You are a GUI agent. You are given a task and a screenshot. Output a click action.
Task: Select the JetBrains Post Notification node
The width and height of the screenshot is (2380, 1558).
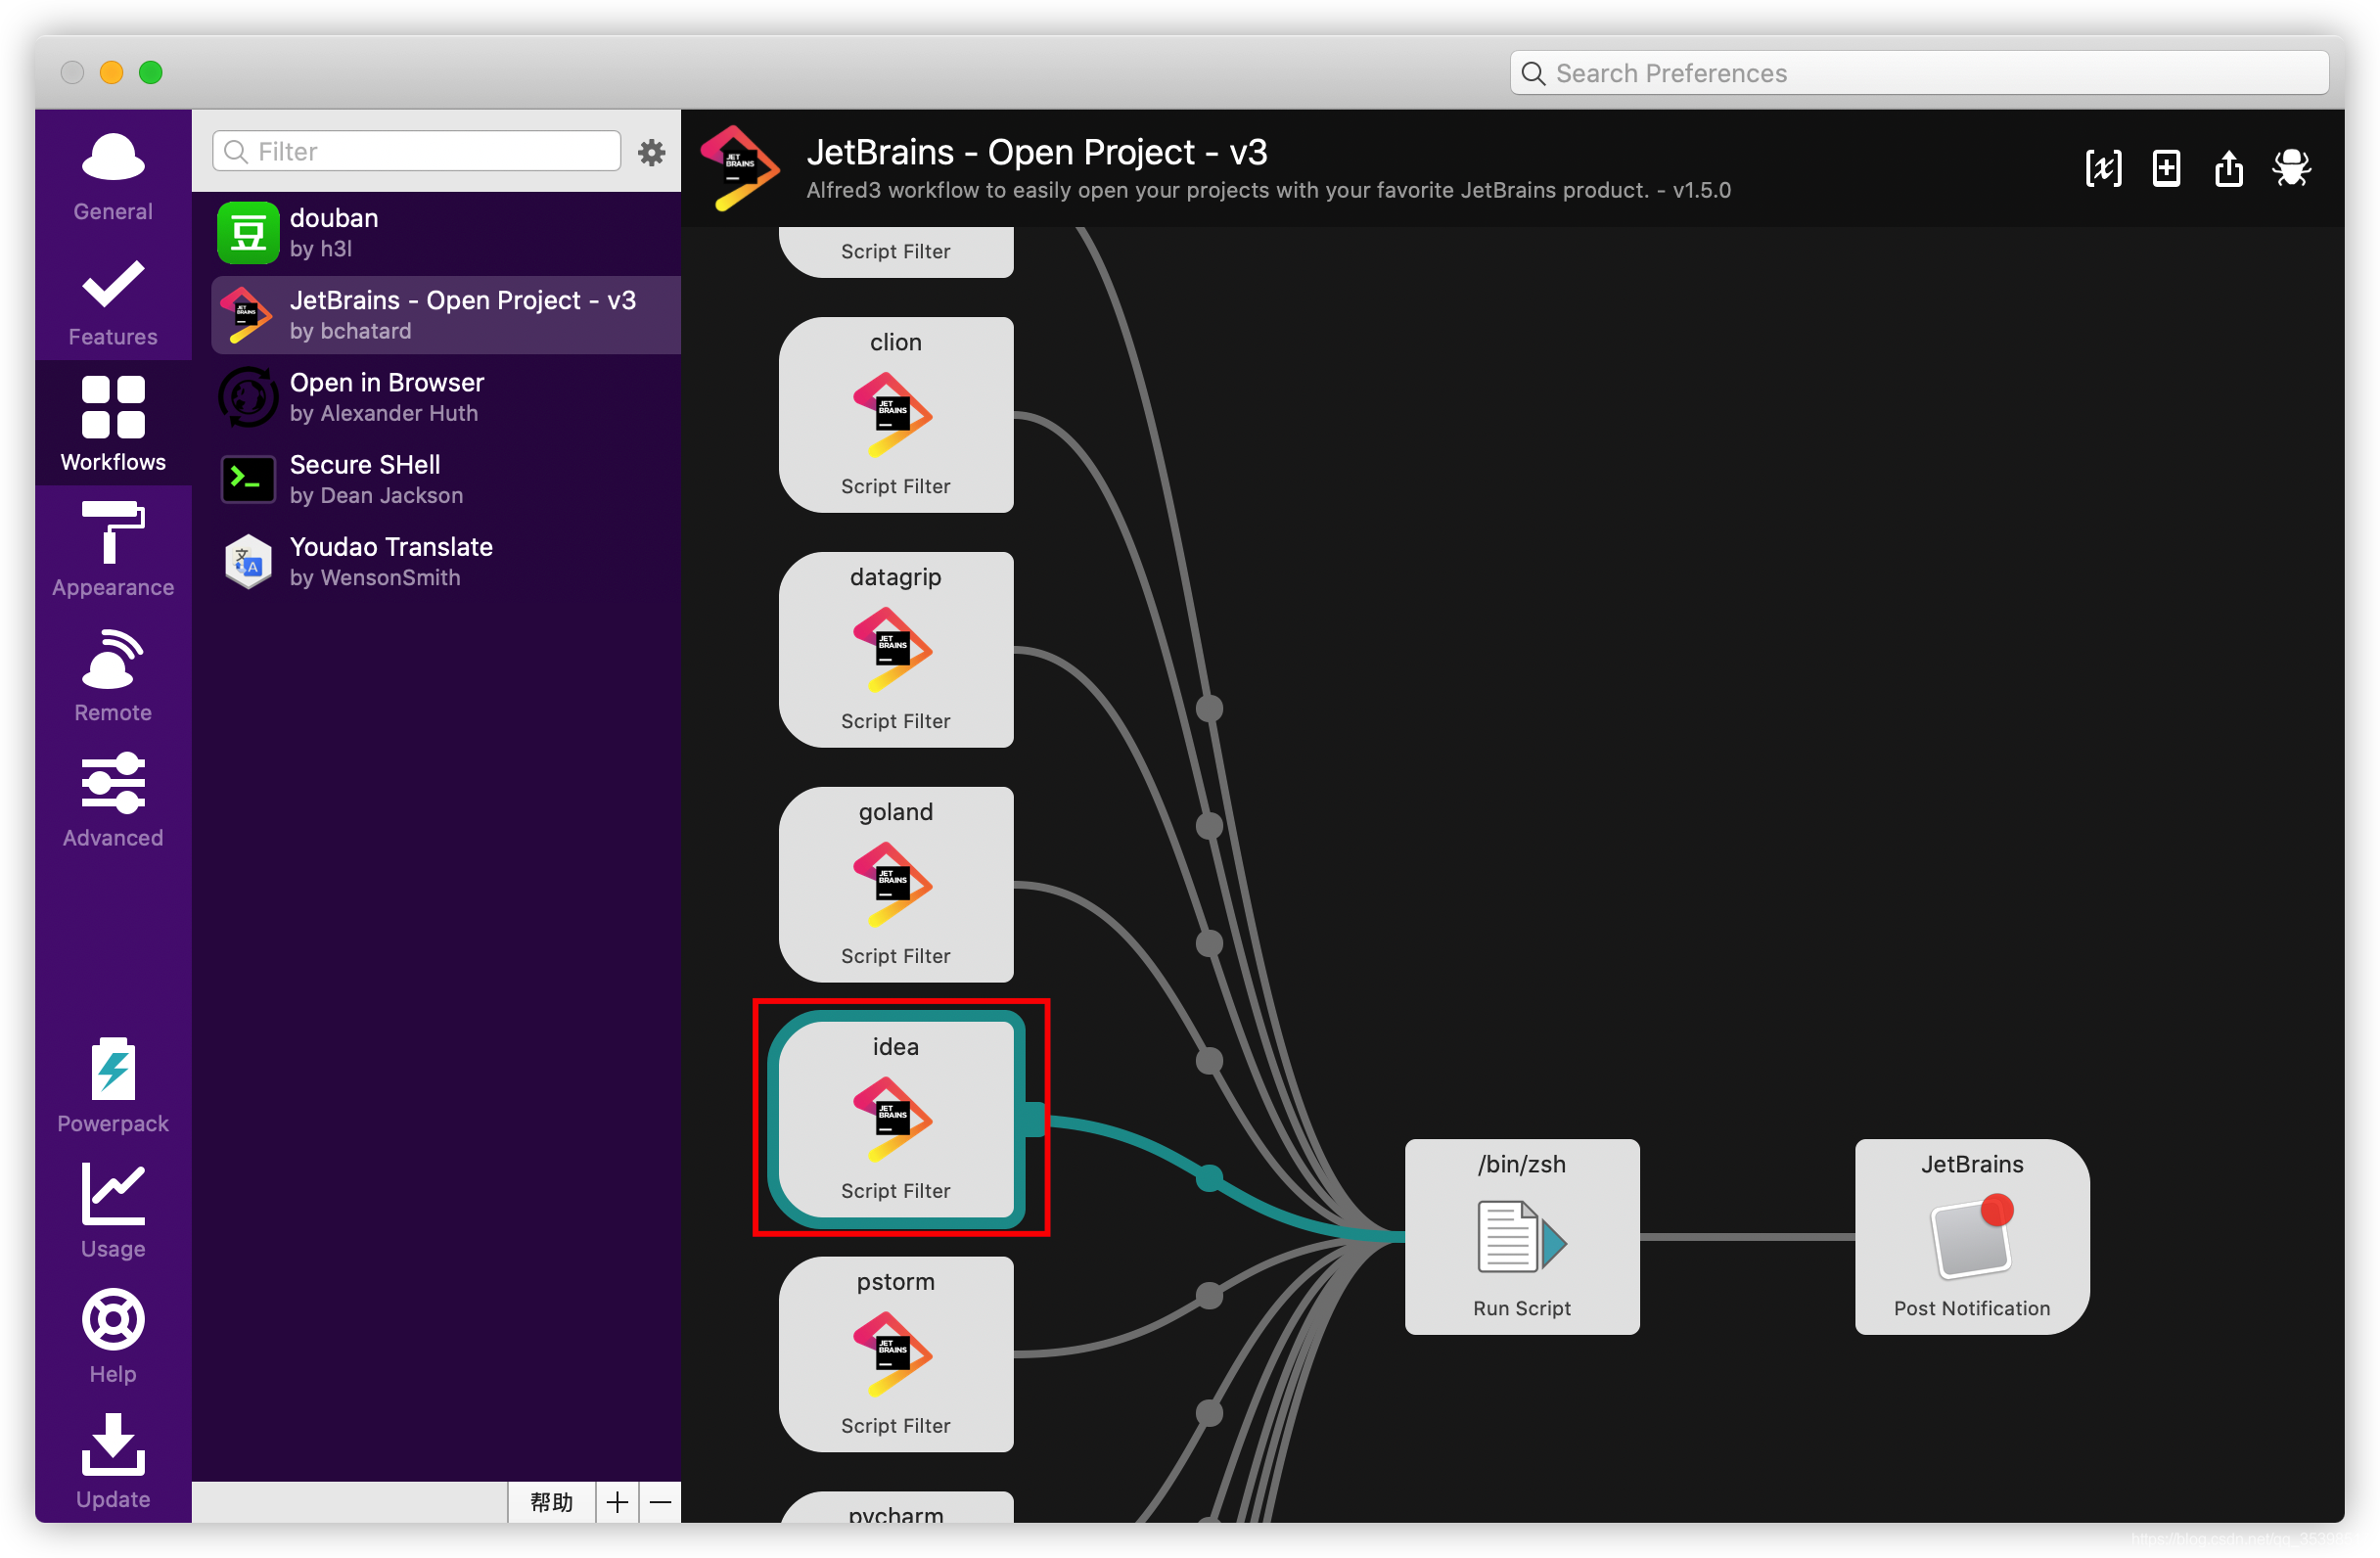click(1972, 1237)
